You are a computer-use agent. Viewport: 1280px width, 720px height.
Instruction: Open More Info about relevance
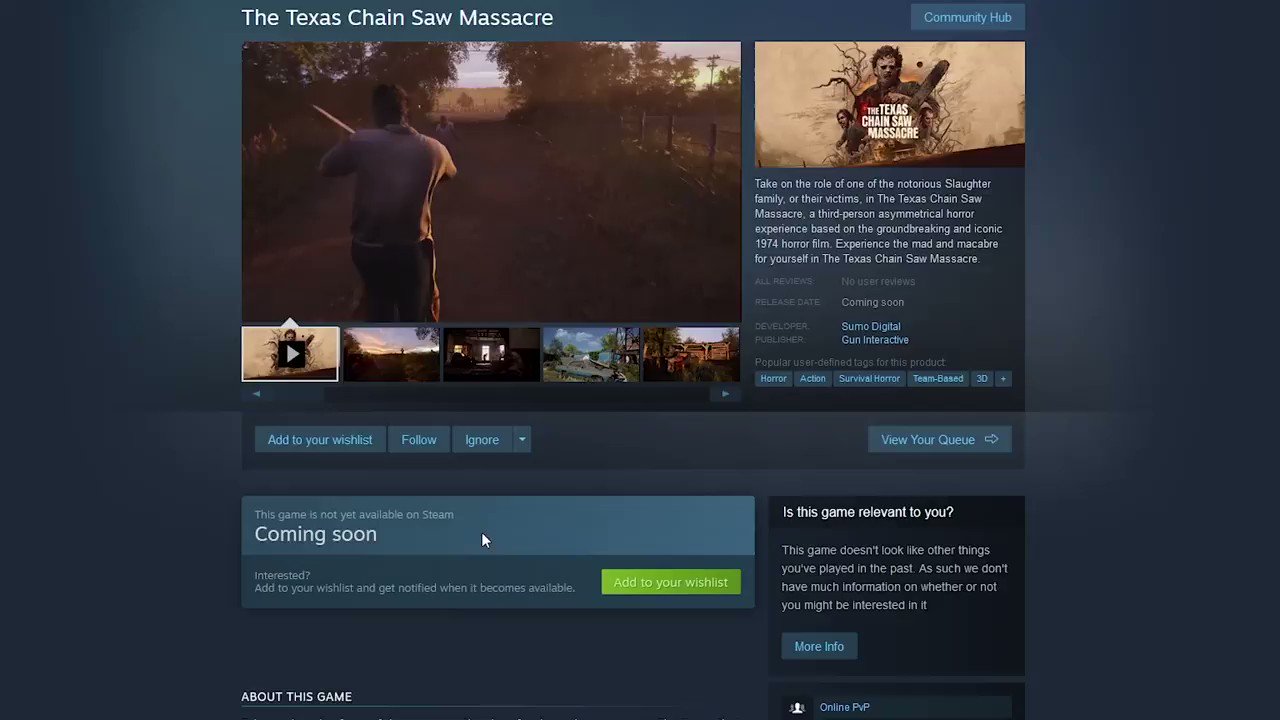point(819,647)
